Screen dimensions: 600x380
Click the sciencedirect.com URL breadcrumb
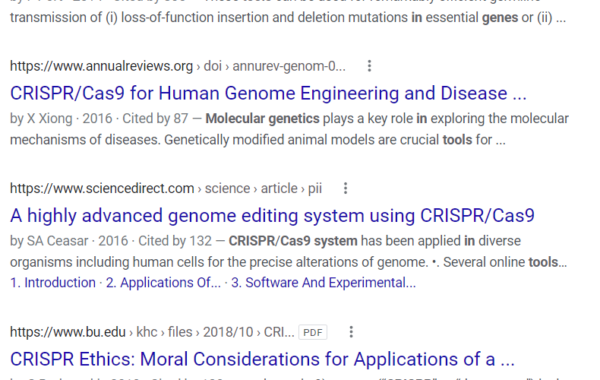pyautogui.click(x=166, y=188)
